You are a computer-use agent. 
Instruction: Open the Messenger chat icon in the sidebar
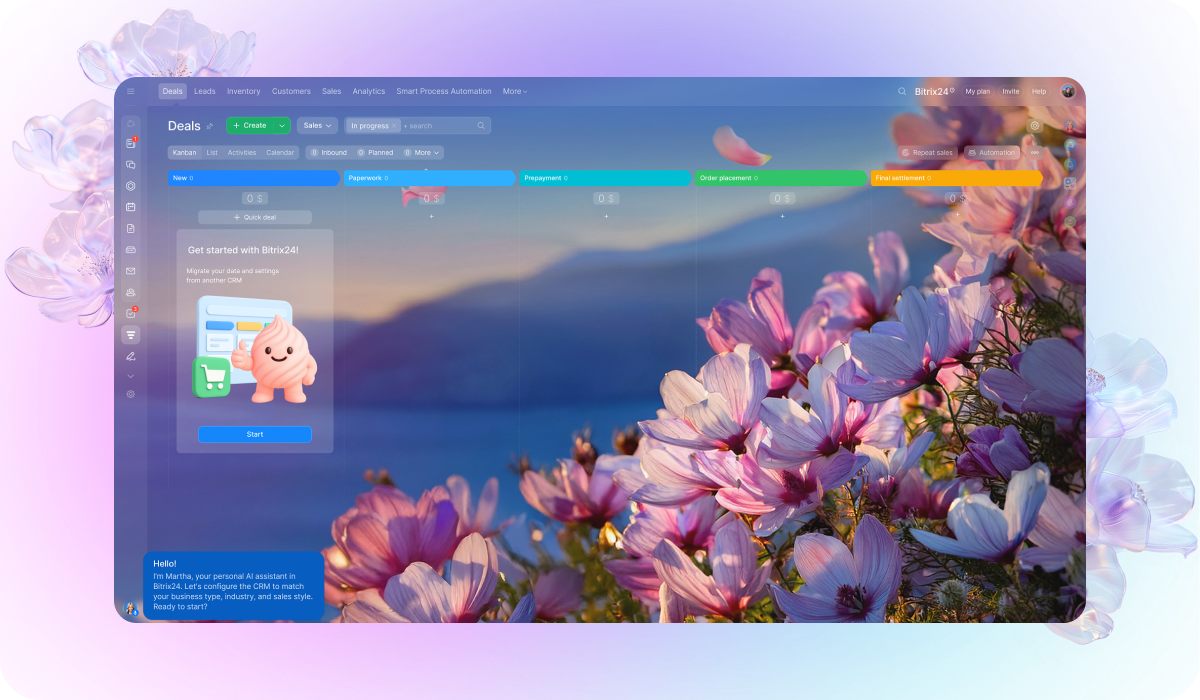click(130, 165)
